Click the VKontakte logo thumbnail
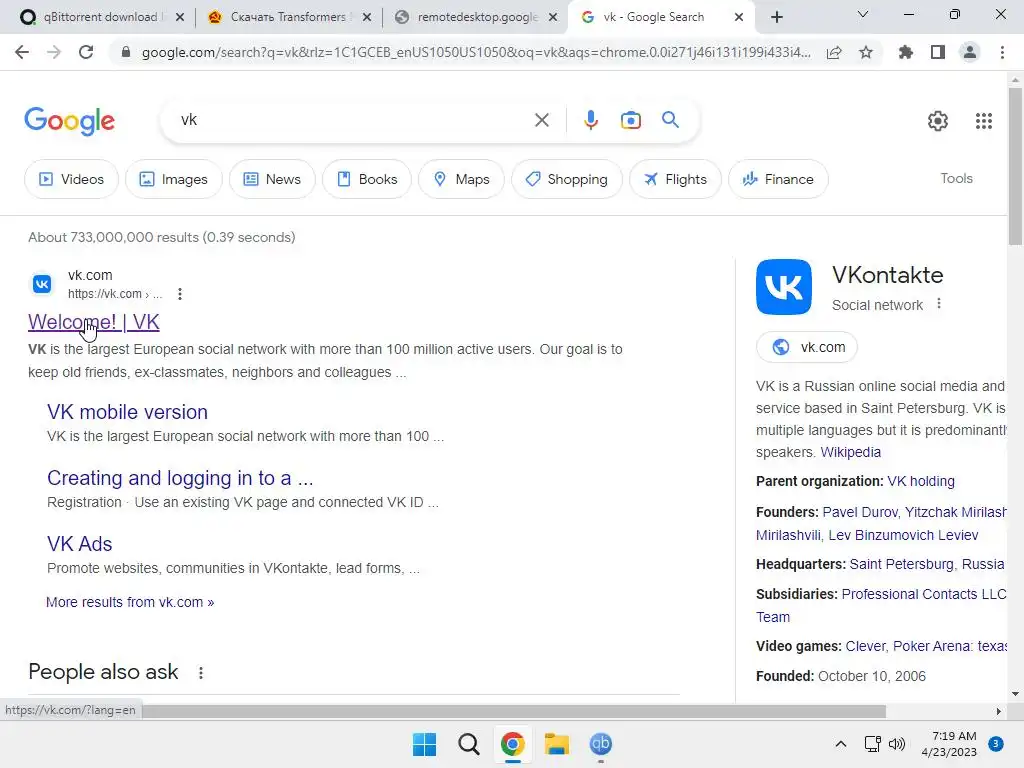The image size is (1024, 768). click(784, 287)
